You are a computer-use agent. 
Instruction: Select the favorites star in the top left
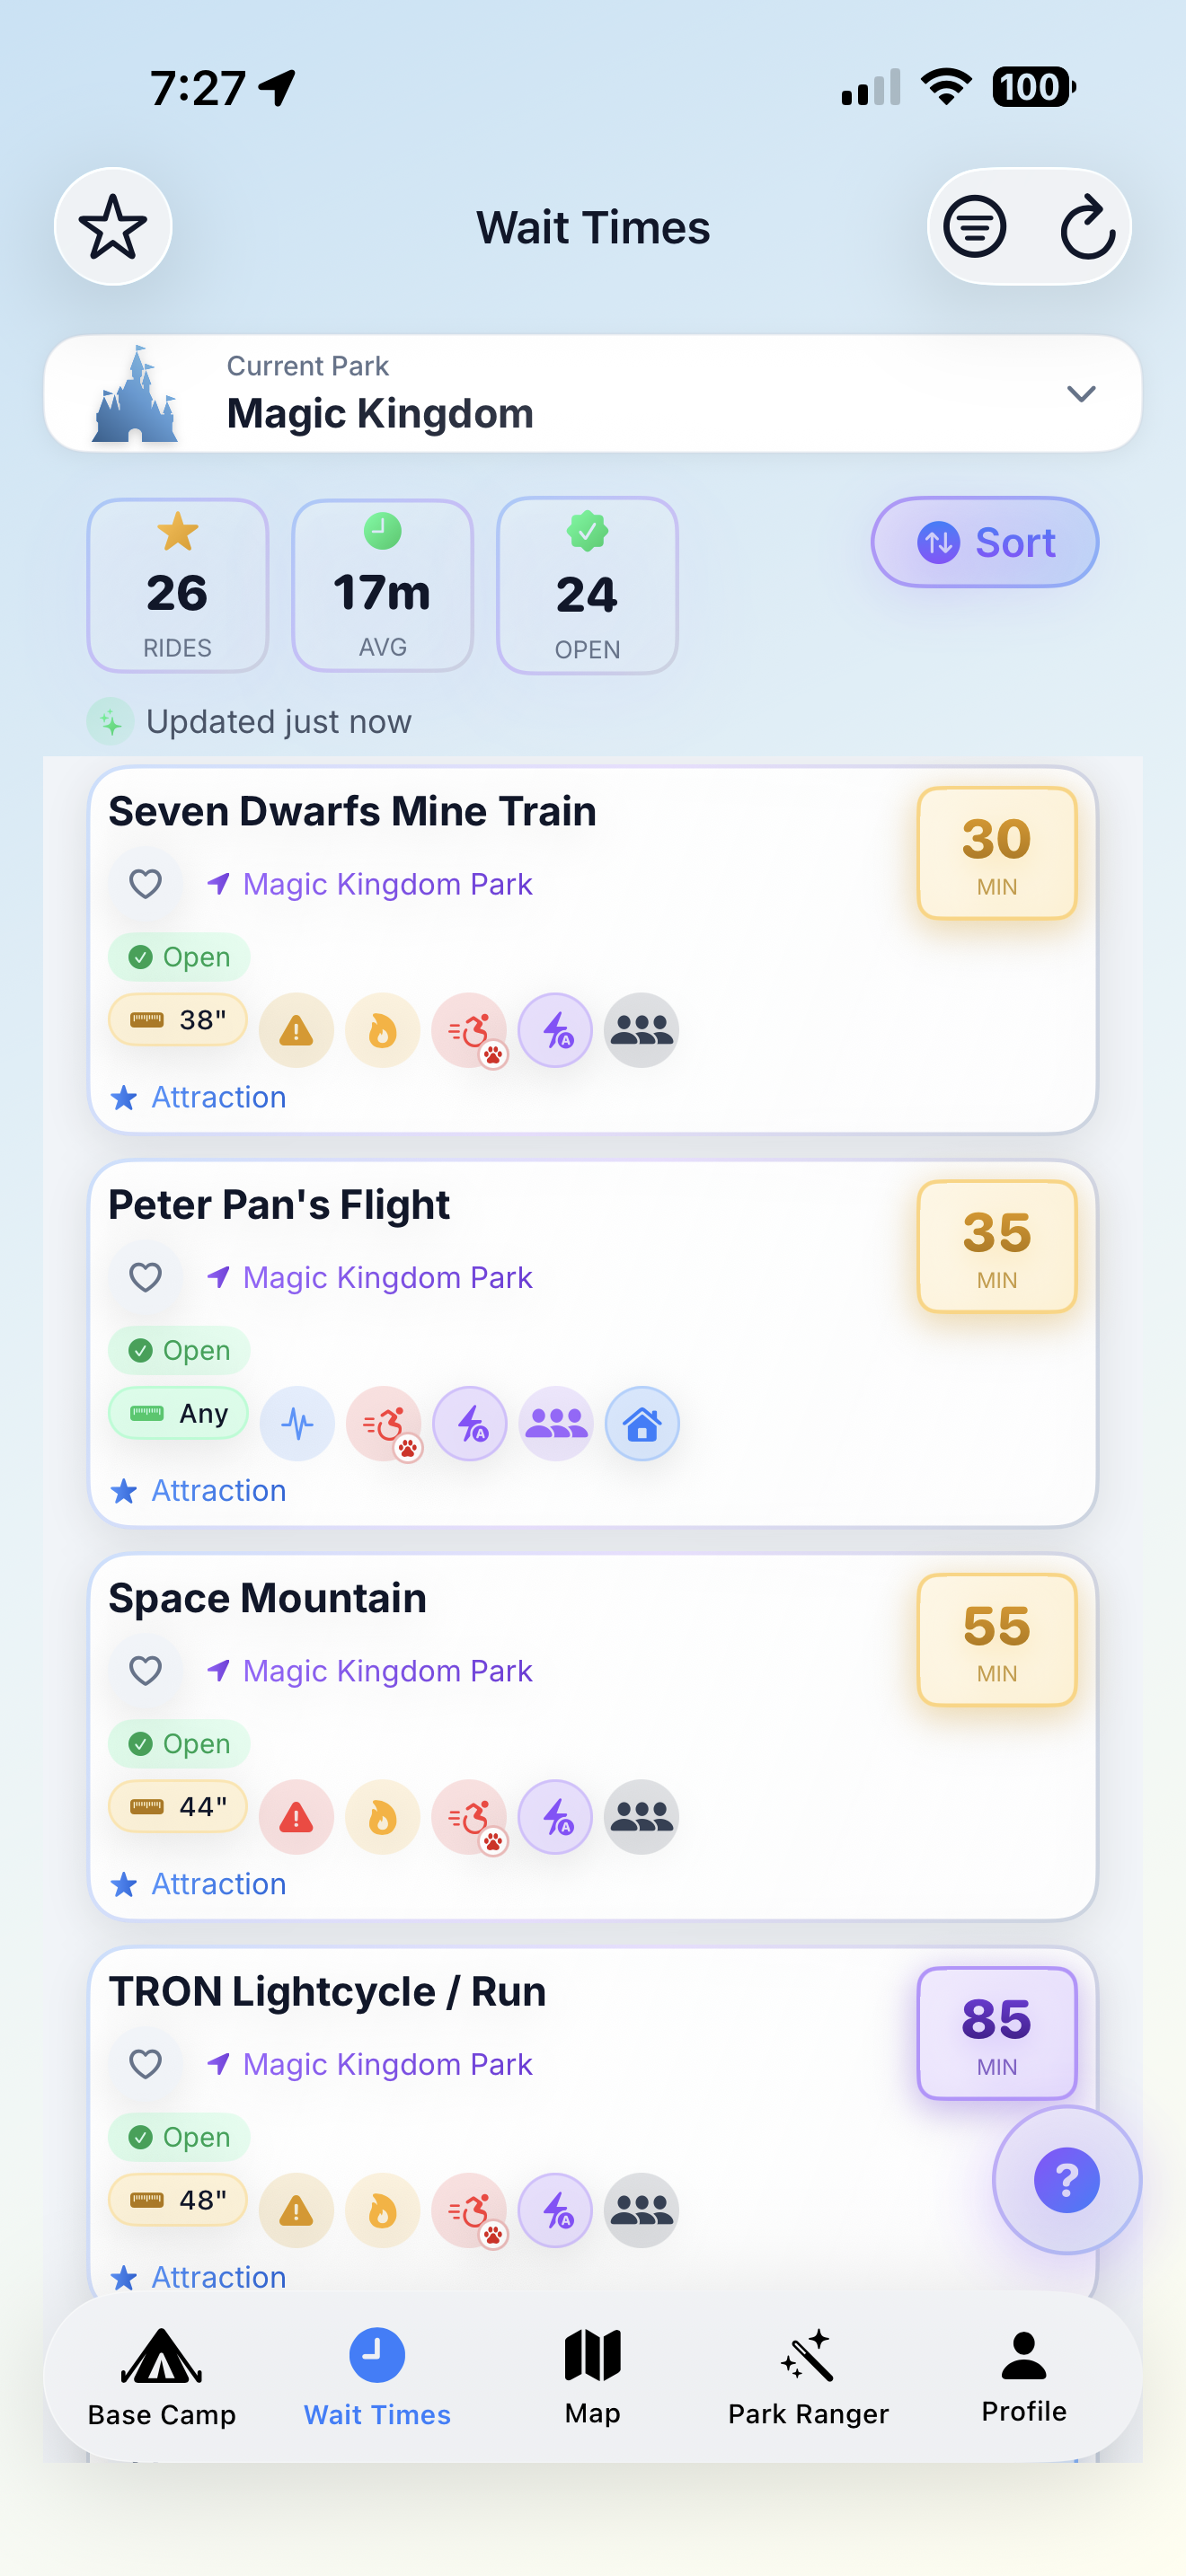point(112,227)
